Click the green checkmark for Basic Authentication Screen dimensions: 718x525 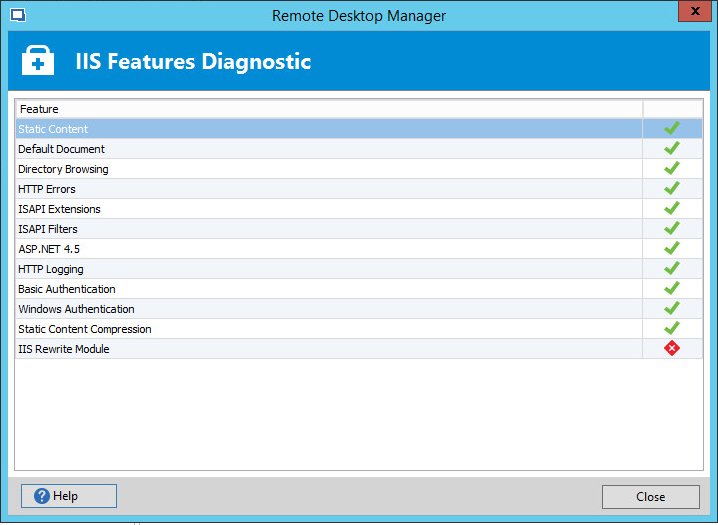pyautogui.click(x=672, y=288)
